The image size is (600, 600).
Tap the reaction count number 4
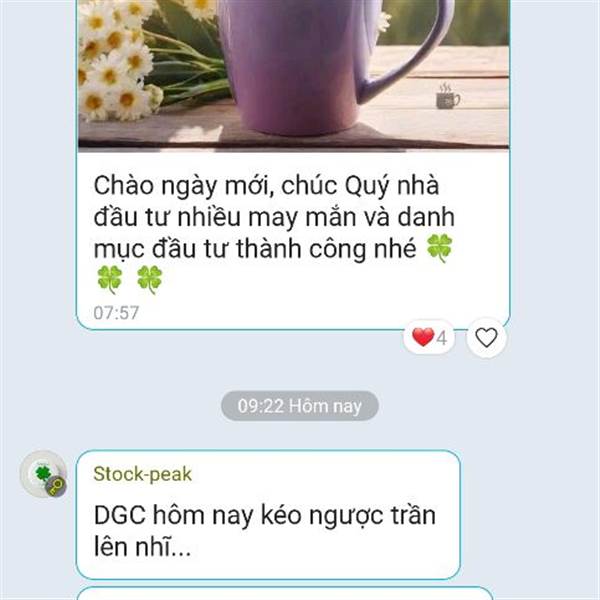[442, 338]
